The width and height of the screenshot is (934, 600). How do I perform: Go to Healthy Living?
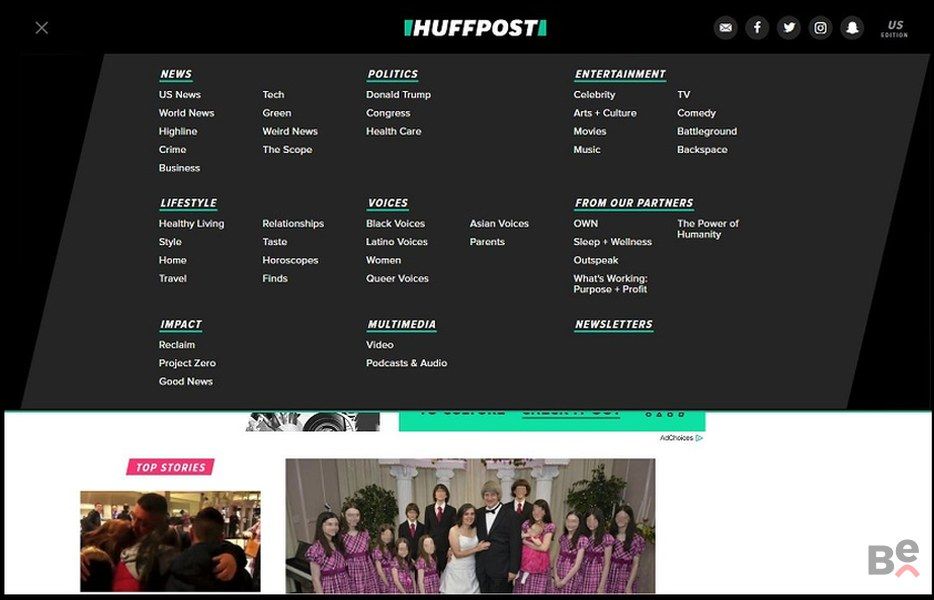pyautogui.click(x=191, y=223)
